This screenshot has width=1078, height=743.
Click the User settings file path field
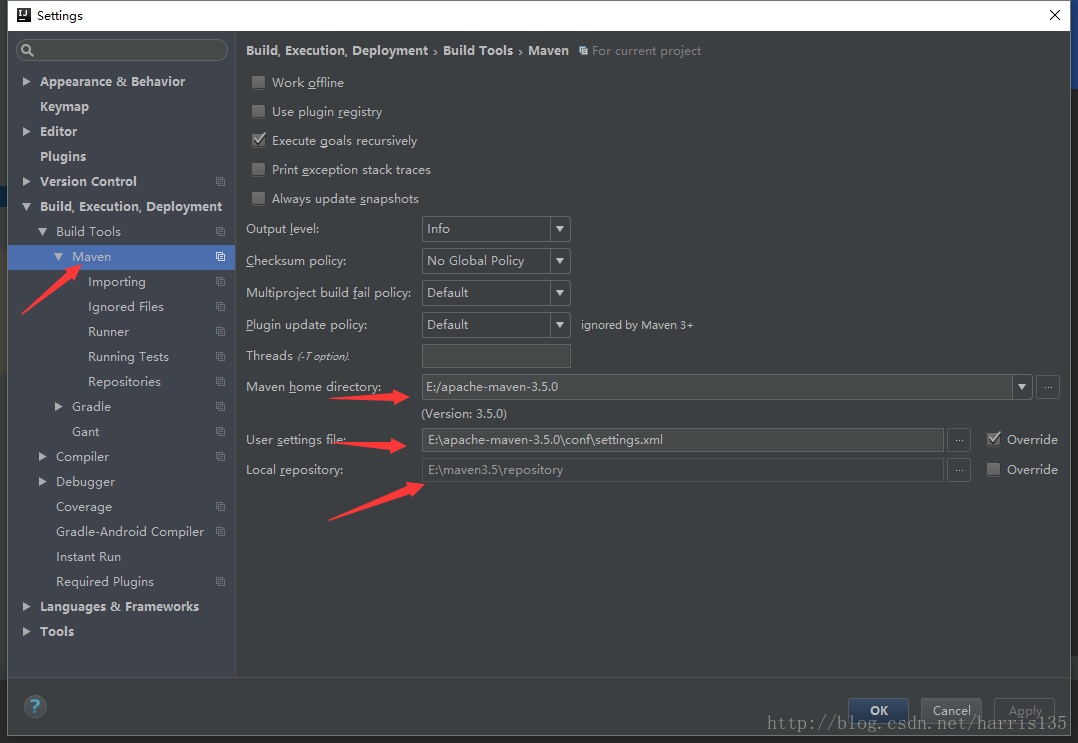point(683,440)
